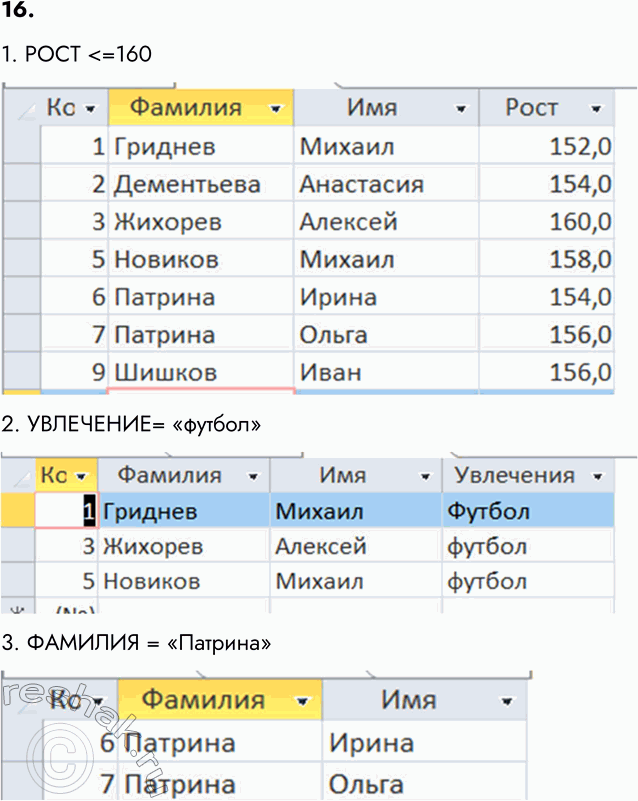This screenshot has width=638, height=801.
Task: Click the Увлечения column header label
Action: tap(513, 476)
